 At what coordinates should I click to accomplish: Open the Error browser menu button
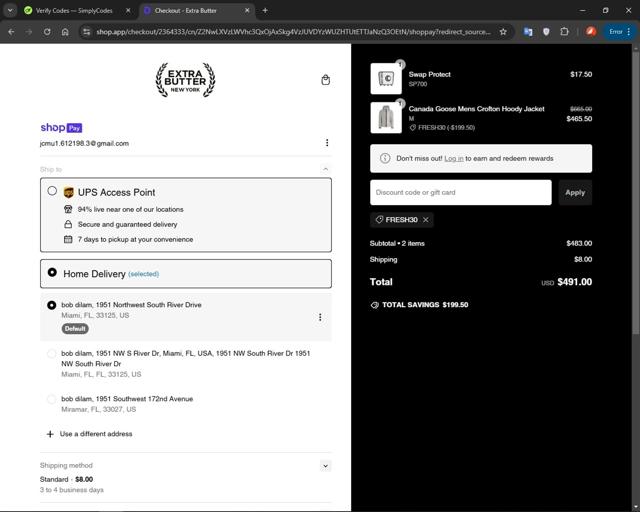620,31
